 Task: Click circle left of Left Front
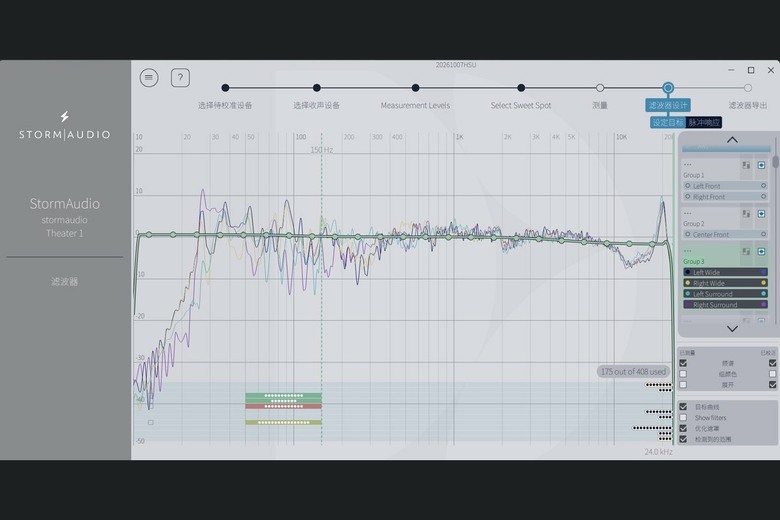click(687, 186)
